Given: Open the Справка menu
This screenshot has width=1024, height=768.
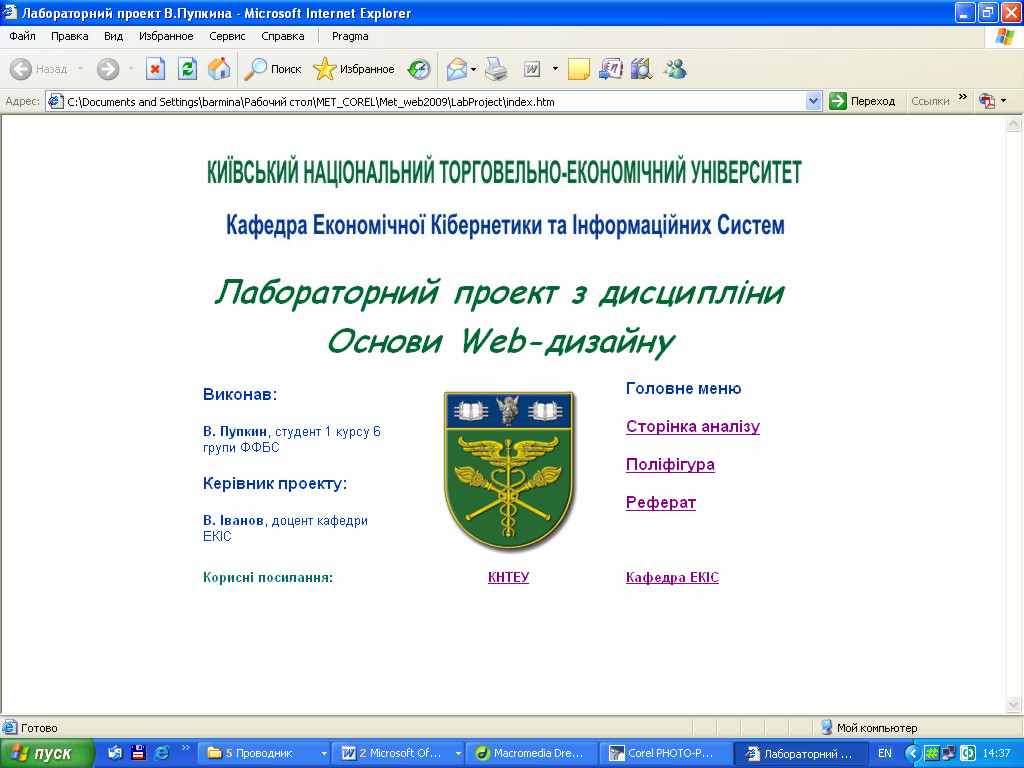Looking at the screenshot, I should 283,36.
